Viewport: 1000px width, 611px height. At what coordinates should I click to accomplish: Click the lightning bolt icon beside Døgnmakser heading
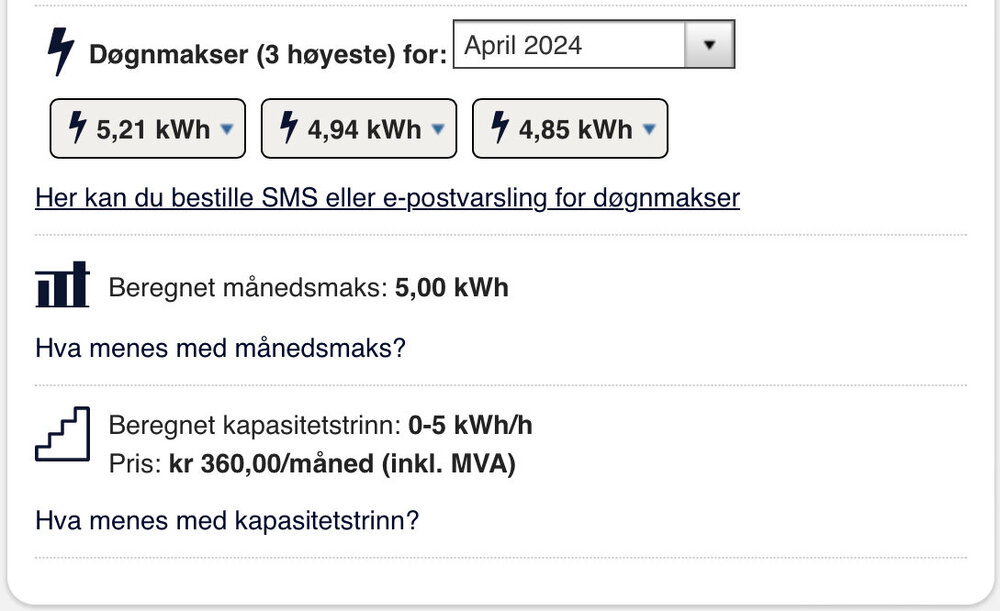(61, 51)
